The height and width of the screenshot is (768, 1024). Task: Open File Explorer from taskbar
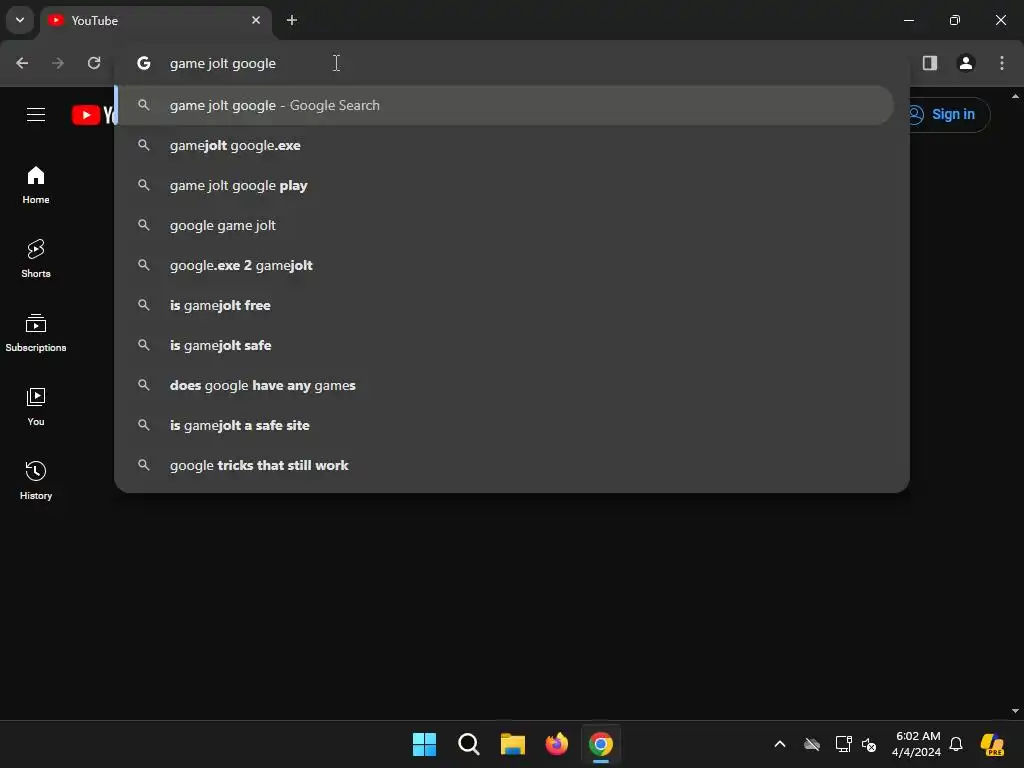point(513,744)
